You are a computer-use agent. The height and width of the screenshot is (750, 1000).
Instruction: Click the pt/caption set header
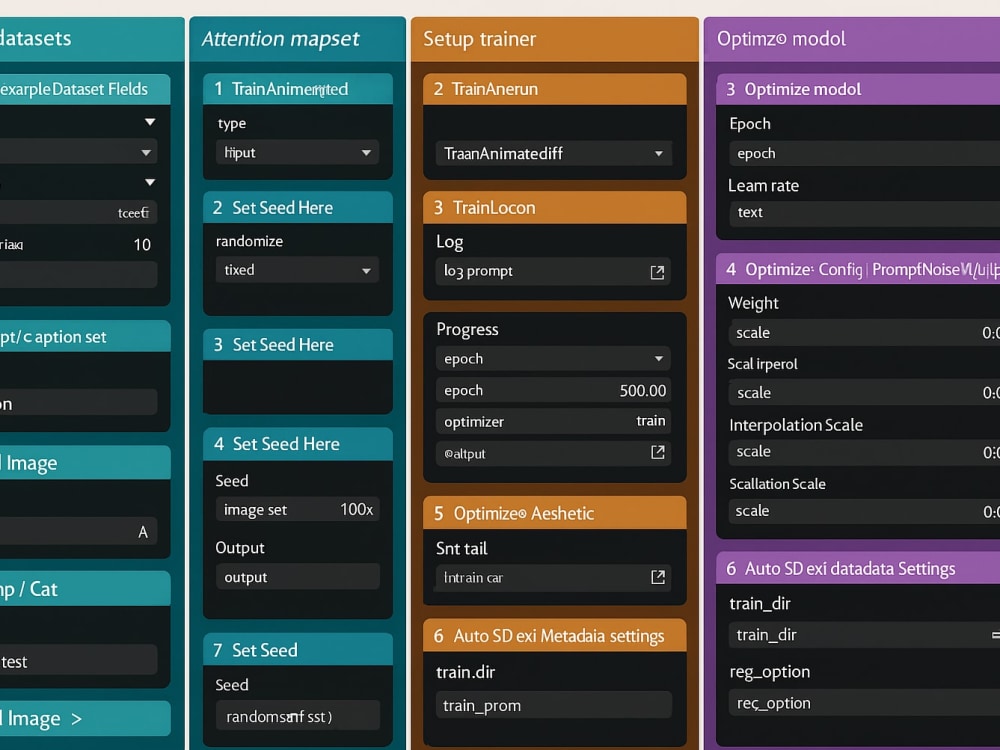[85, 336]
